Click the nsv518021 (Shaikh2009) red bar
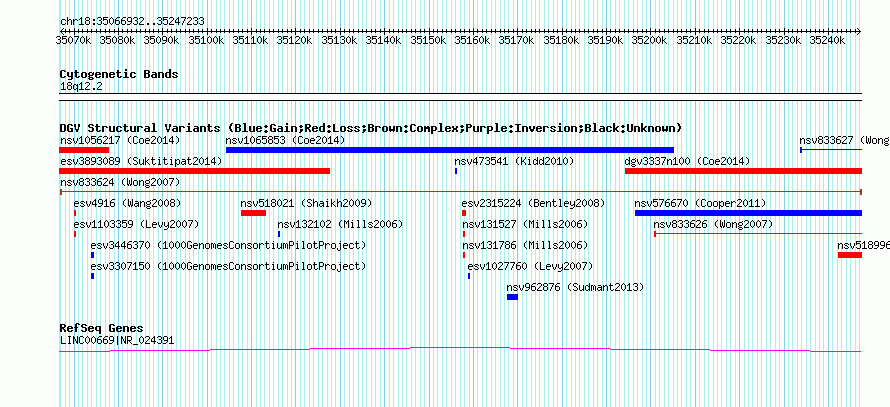The width and height of the screenshot is (890, 407). tap(253, 213)
